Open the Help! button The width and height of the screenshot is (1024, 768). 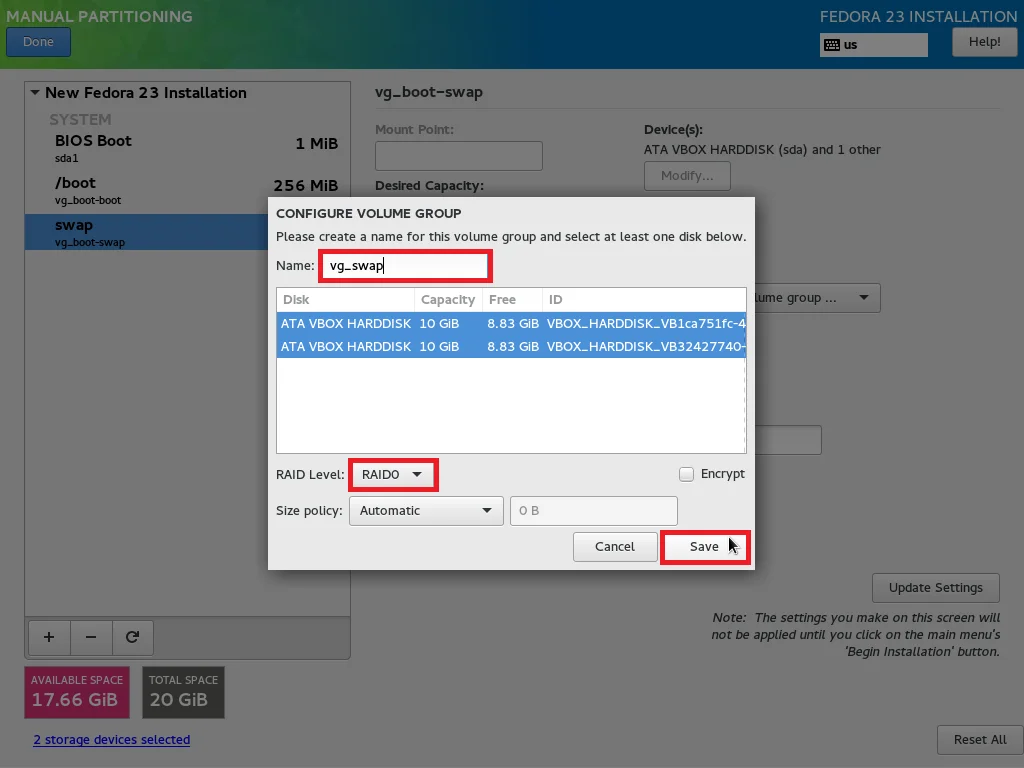pos(984,42)
